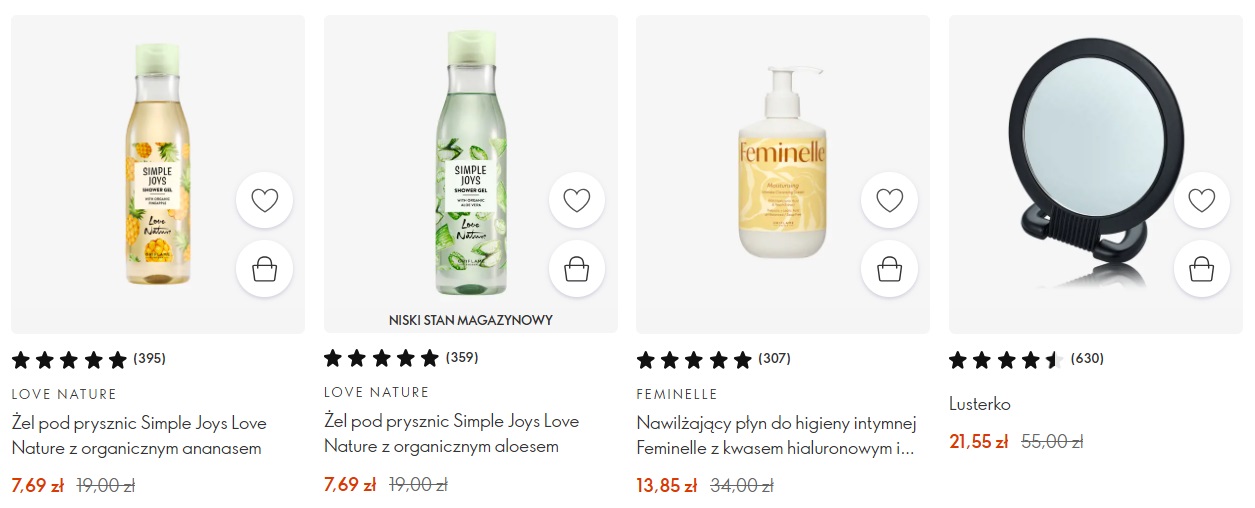Add Feminelle intimate wash to bag

(x=889, y=269)
